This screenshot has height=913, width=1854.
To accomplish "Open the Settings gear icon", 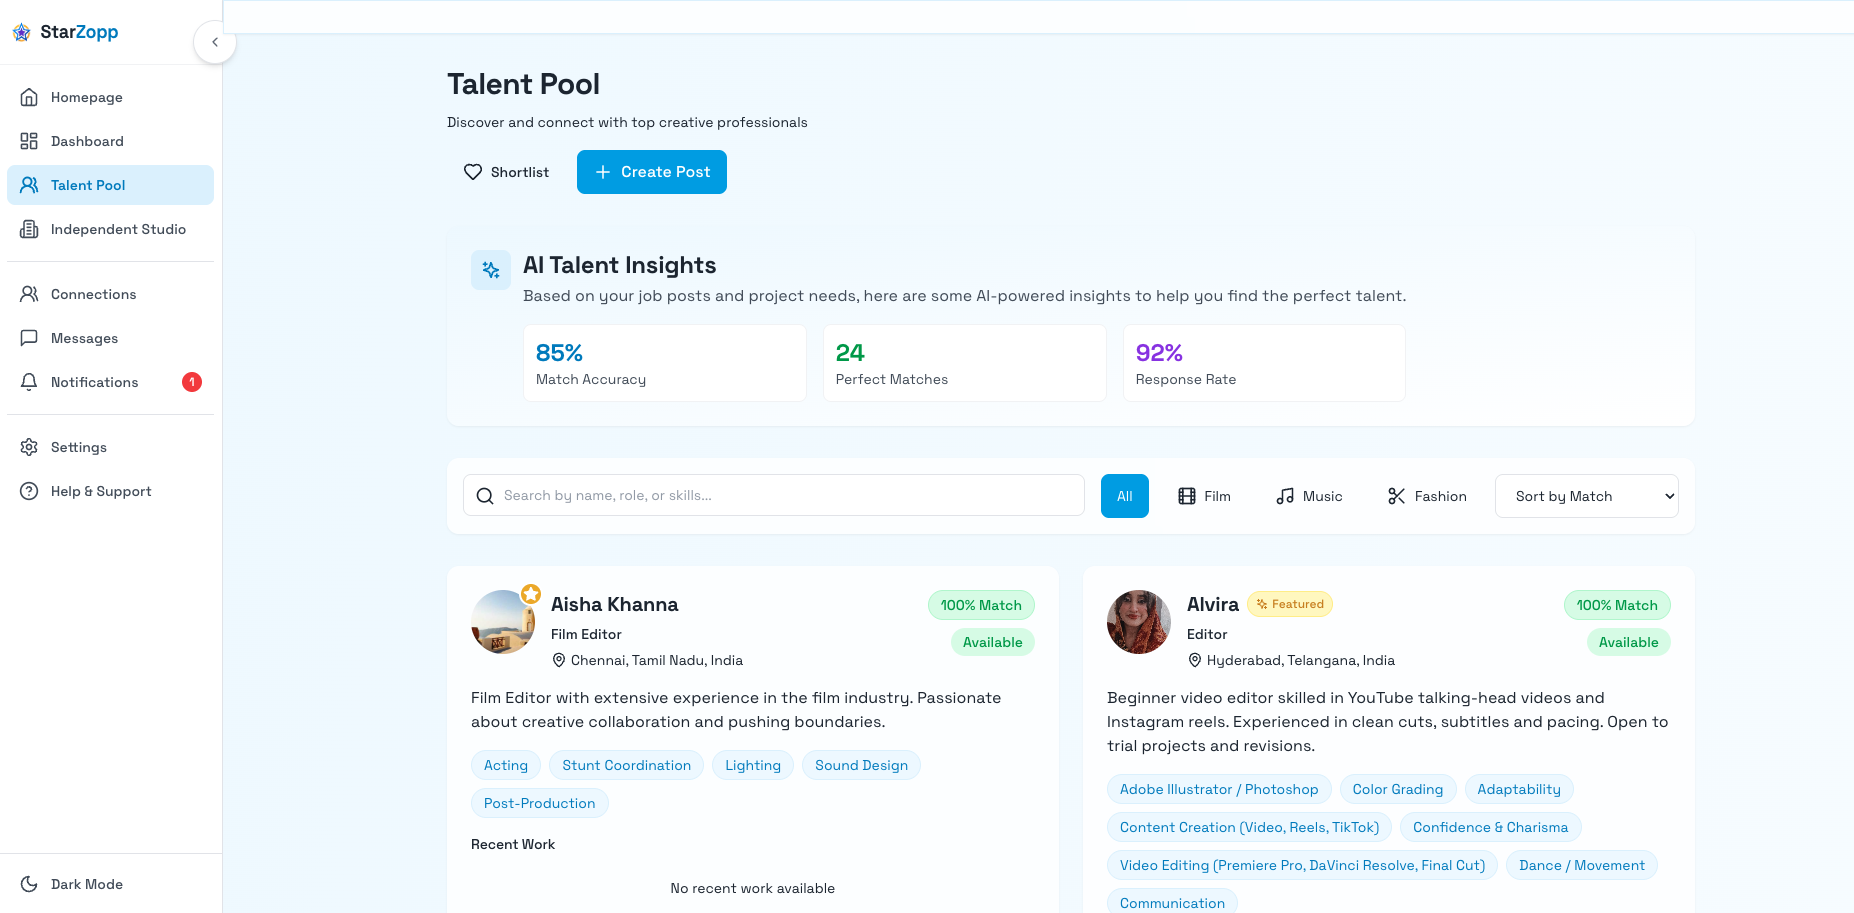I will 29,447.
